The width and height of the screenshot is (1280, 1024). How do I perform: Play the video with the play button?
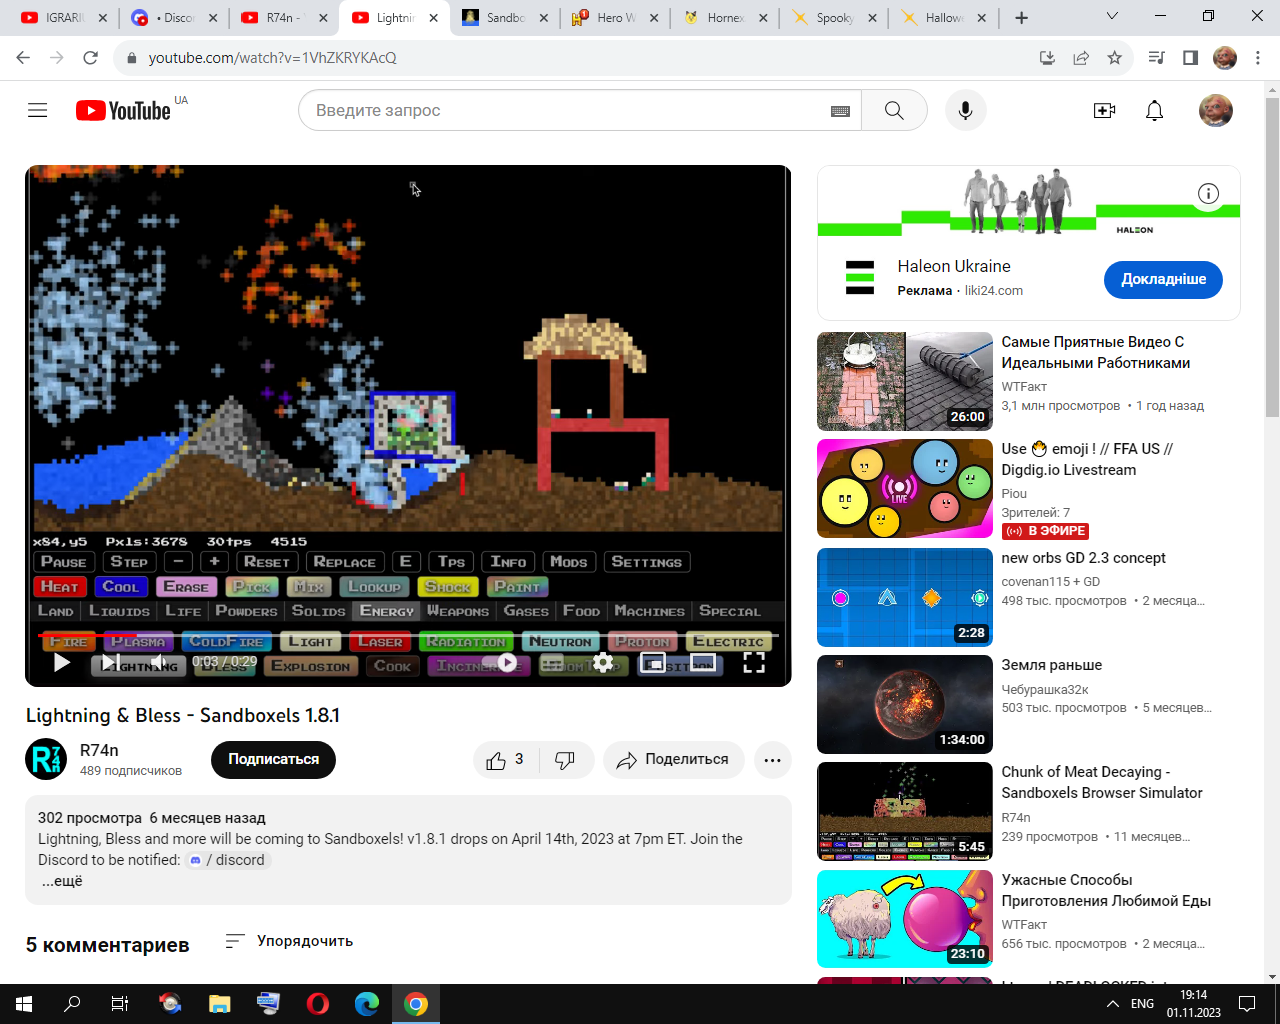click(x=61, y=662)
